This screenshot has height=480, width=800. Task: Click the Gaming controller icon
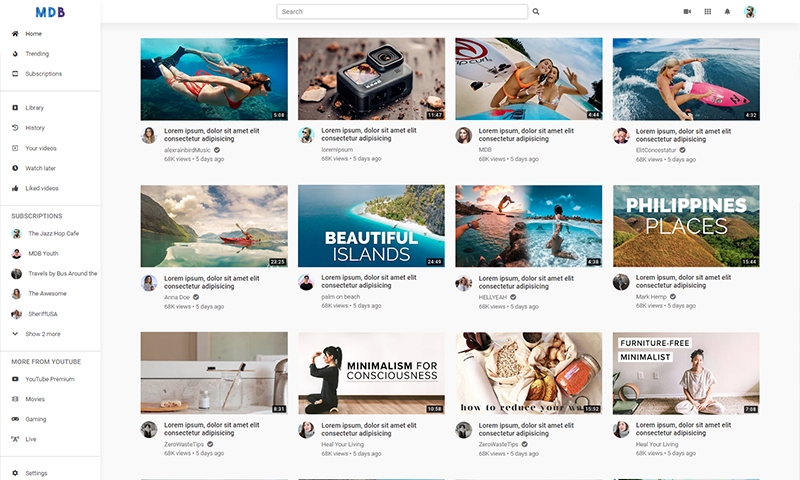[15, 419]
